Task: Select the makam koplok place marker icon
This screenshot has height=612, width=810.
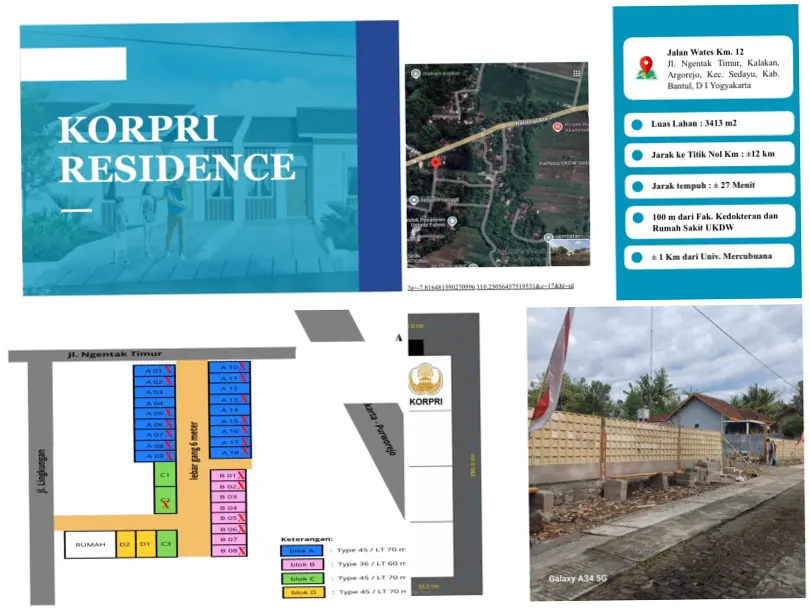Action: pos(415,73)
